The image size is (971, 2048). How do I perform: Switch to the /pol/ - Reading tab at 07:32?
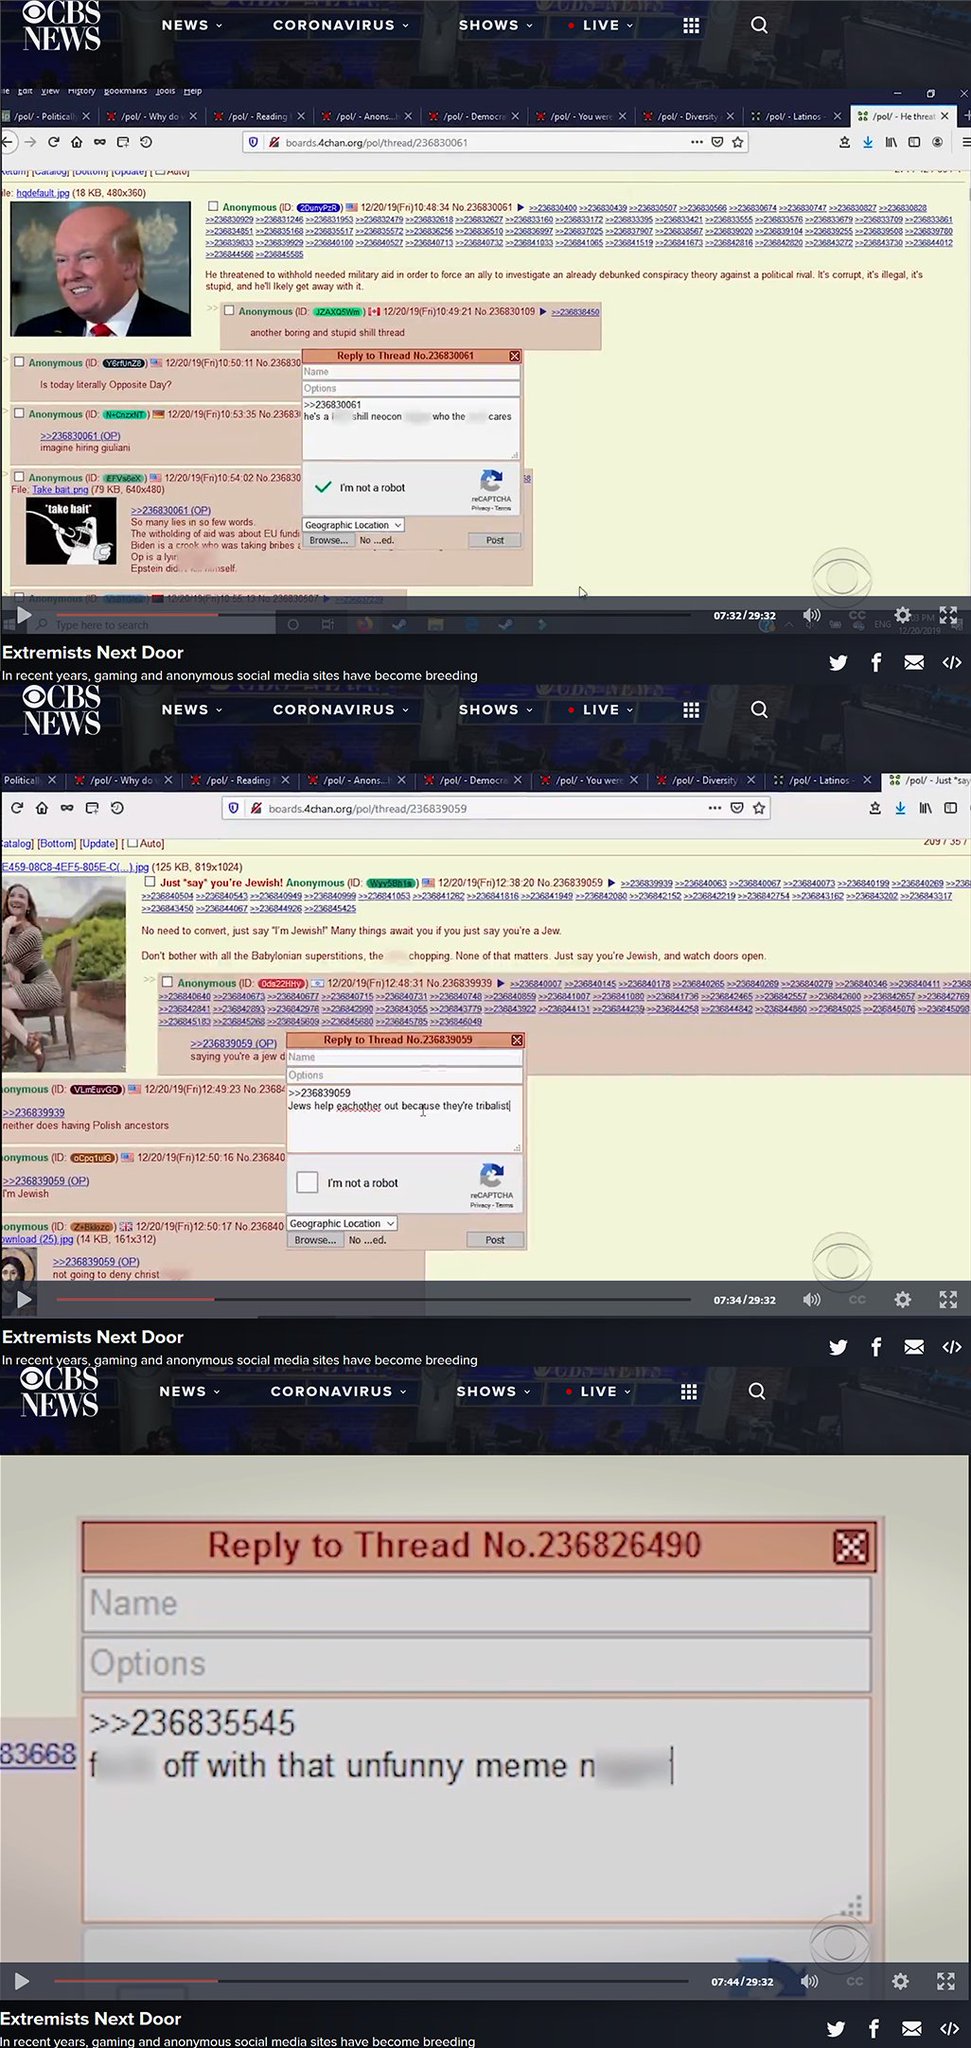258,116
